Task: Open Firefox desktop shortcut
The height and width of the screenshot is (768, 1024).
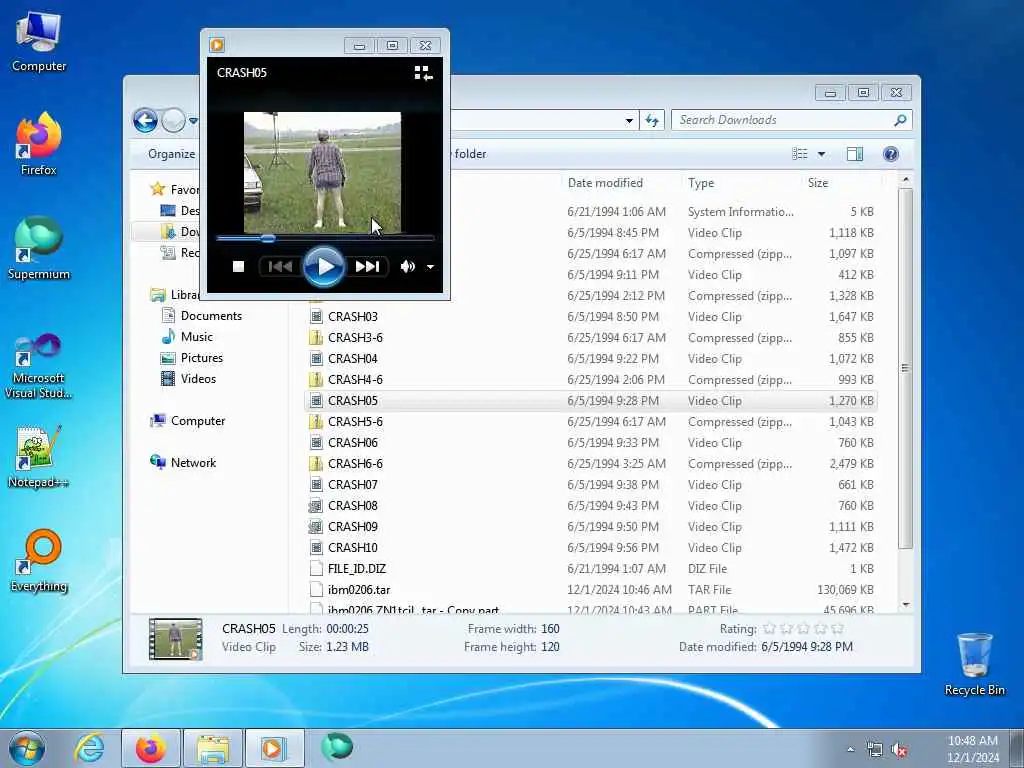Action: (39, 144)
